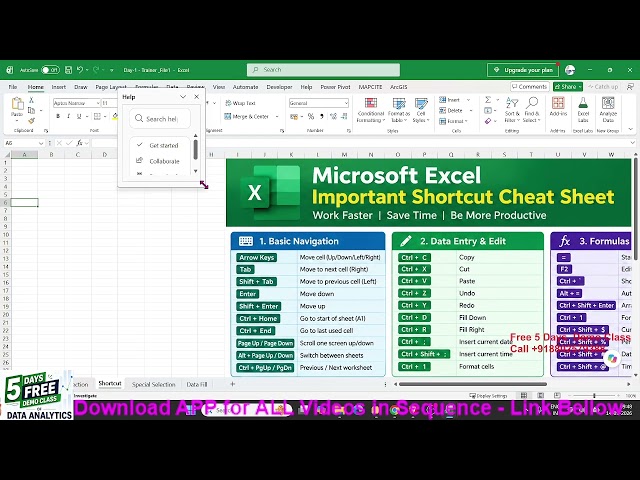Toggle Italic formatting

68,116
